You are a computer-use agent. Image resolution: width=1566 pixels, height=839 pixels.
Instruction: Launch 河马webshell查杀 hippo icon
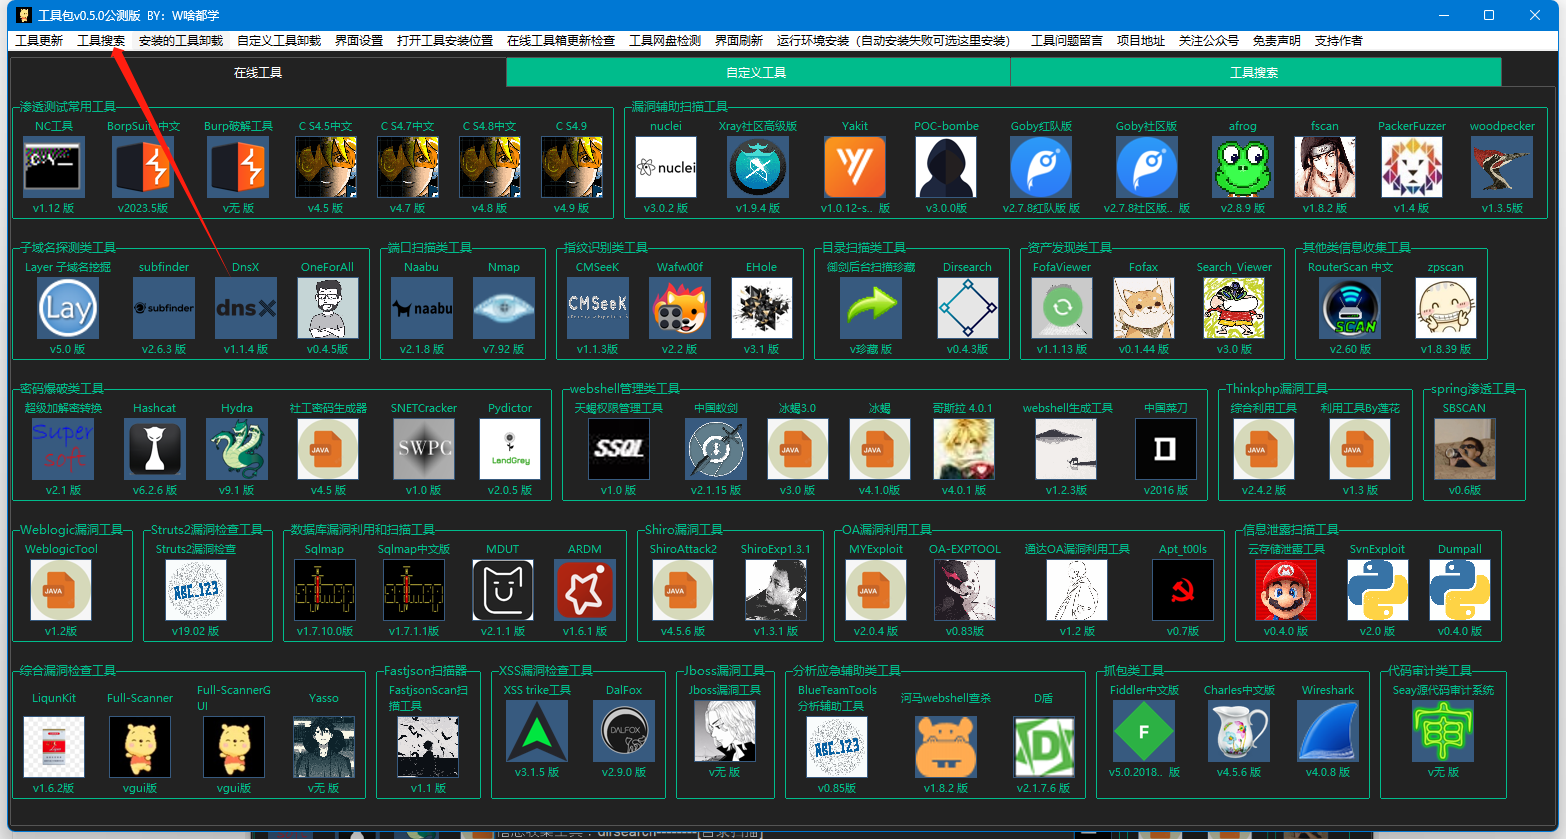pos(946,747)
